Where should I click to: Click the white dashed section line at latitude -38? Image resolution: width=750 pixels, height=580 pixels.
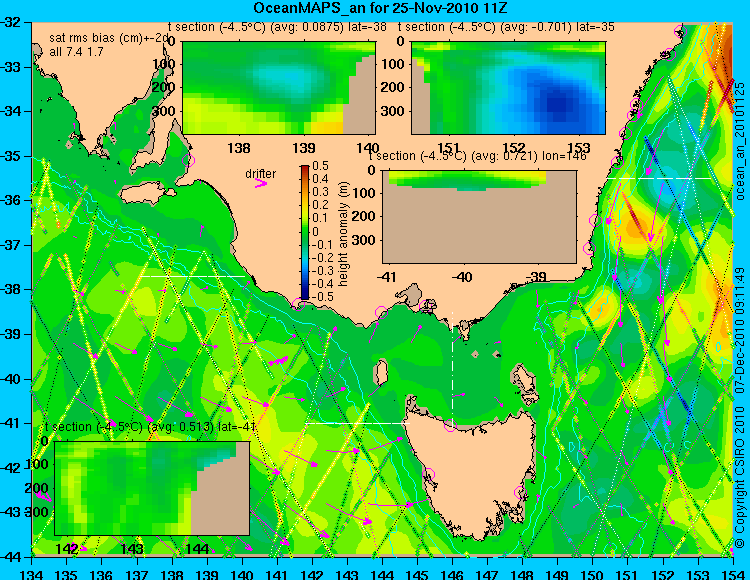point(192,276)
